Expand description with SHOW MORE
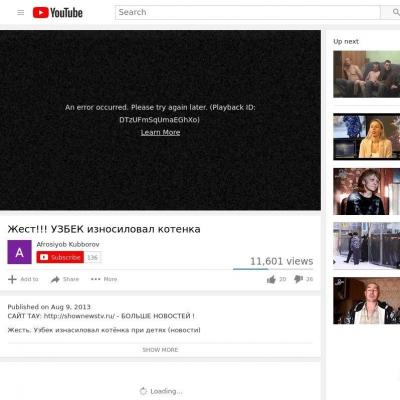 click(x=160, y=350)
